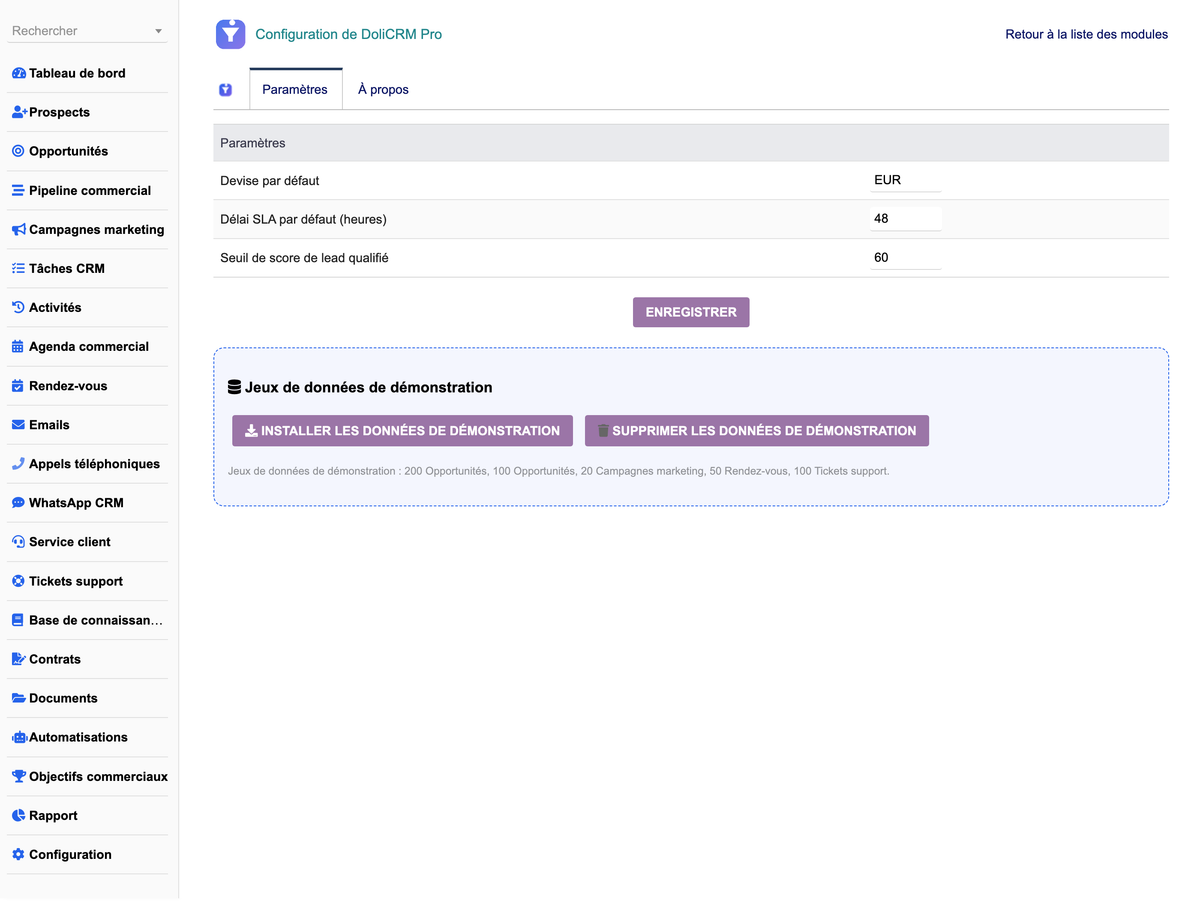Focus the Devise par défaut field

tap(905, 180)
